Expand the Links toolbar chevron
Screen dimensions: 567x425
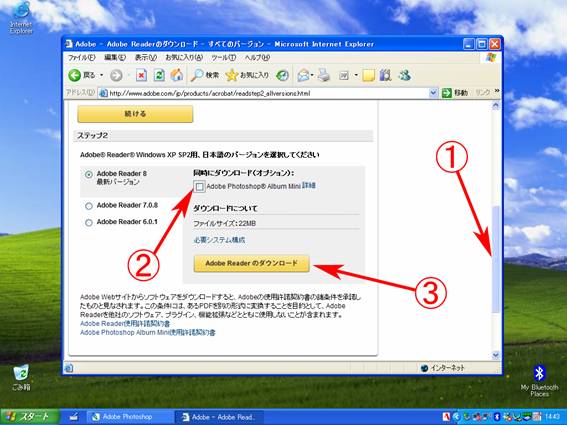497,90
